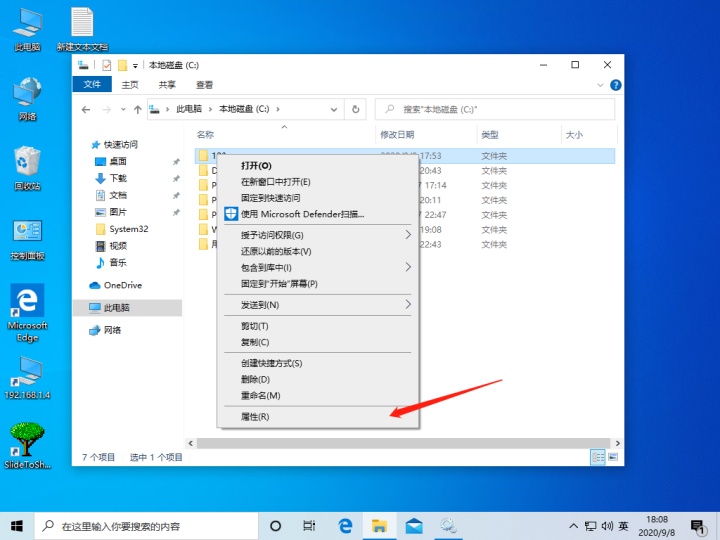Open the 控制面板 desktop icon
The image size is (720, 540).
(x=28, y=239)
